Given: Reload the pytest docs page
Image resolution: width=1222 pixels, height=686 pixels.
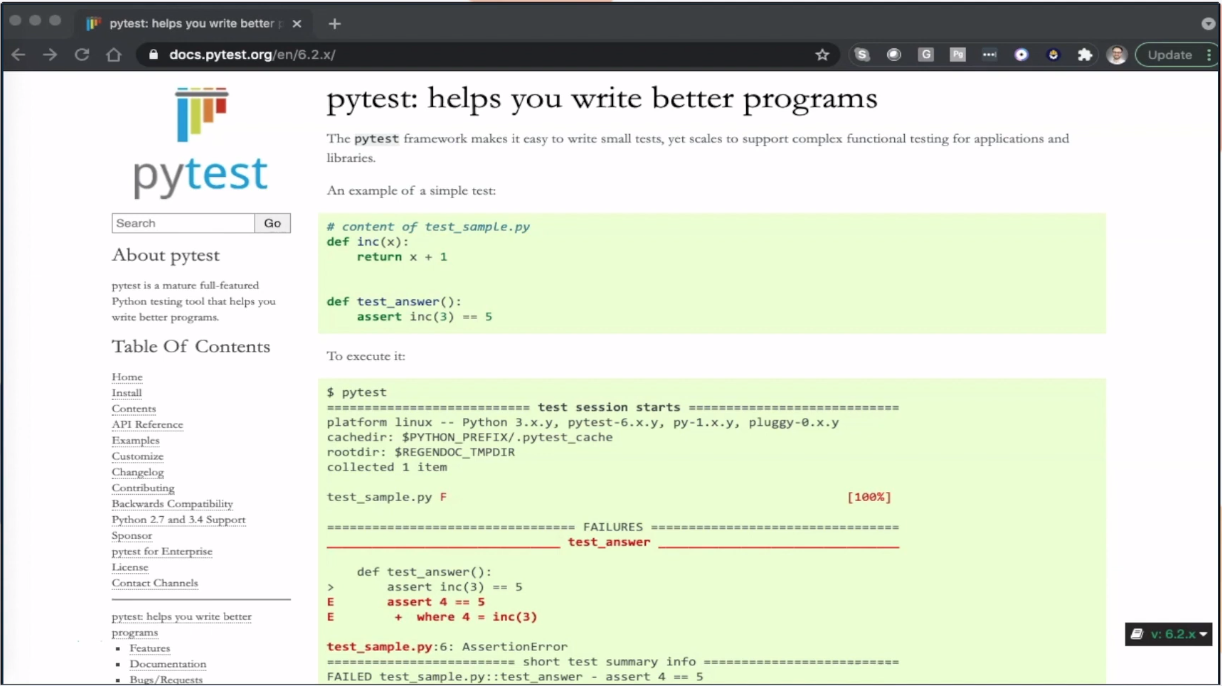Looking at the screenshot, I should coord(82,55).
